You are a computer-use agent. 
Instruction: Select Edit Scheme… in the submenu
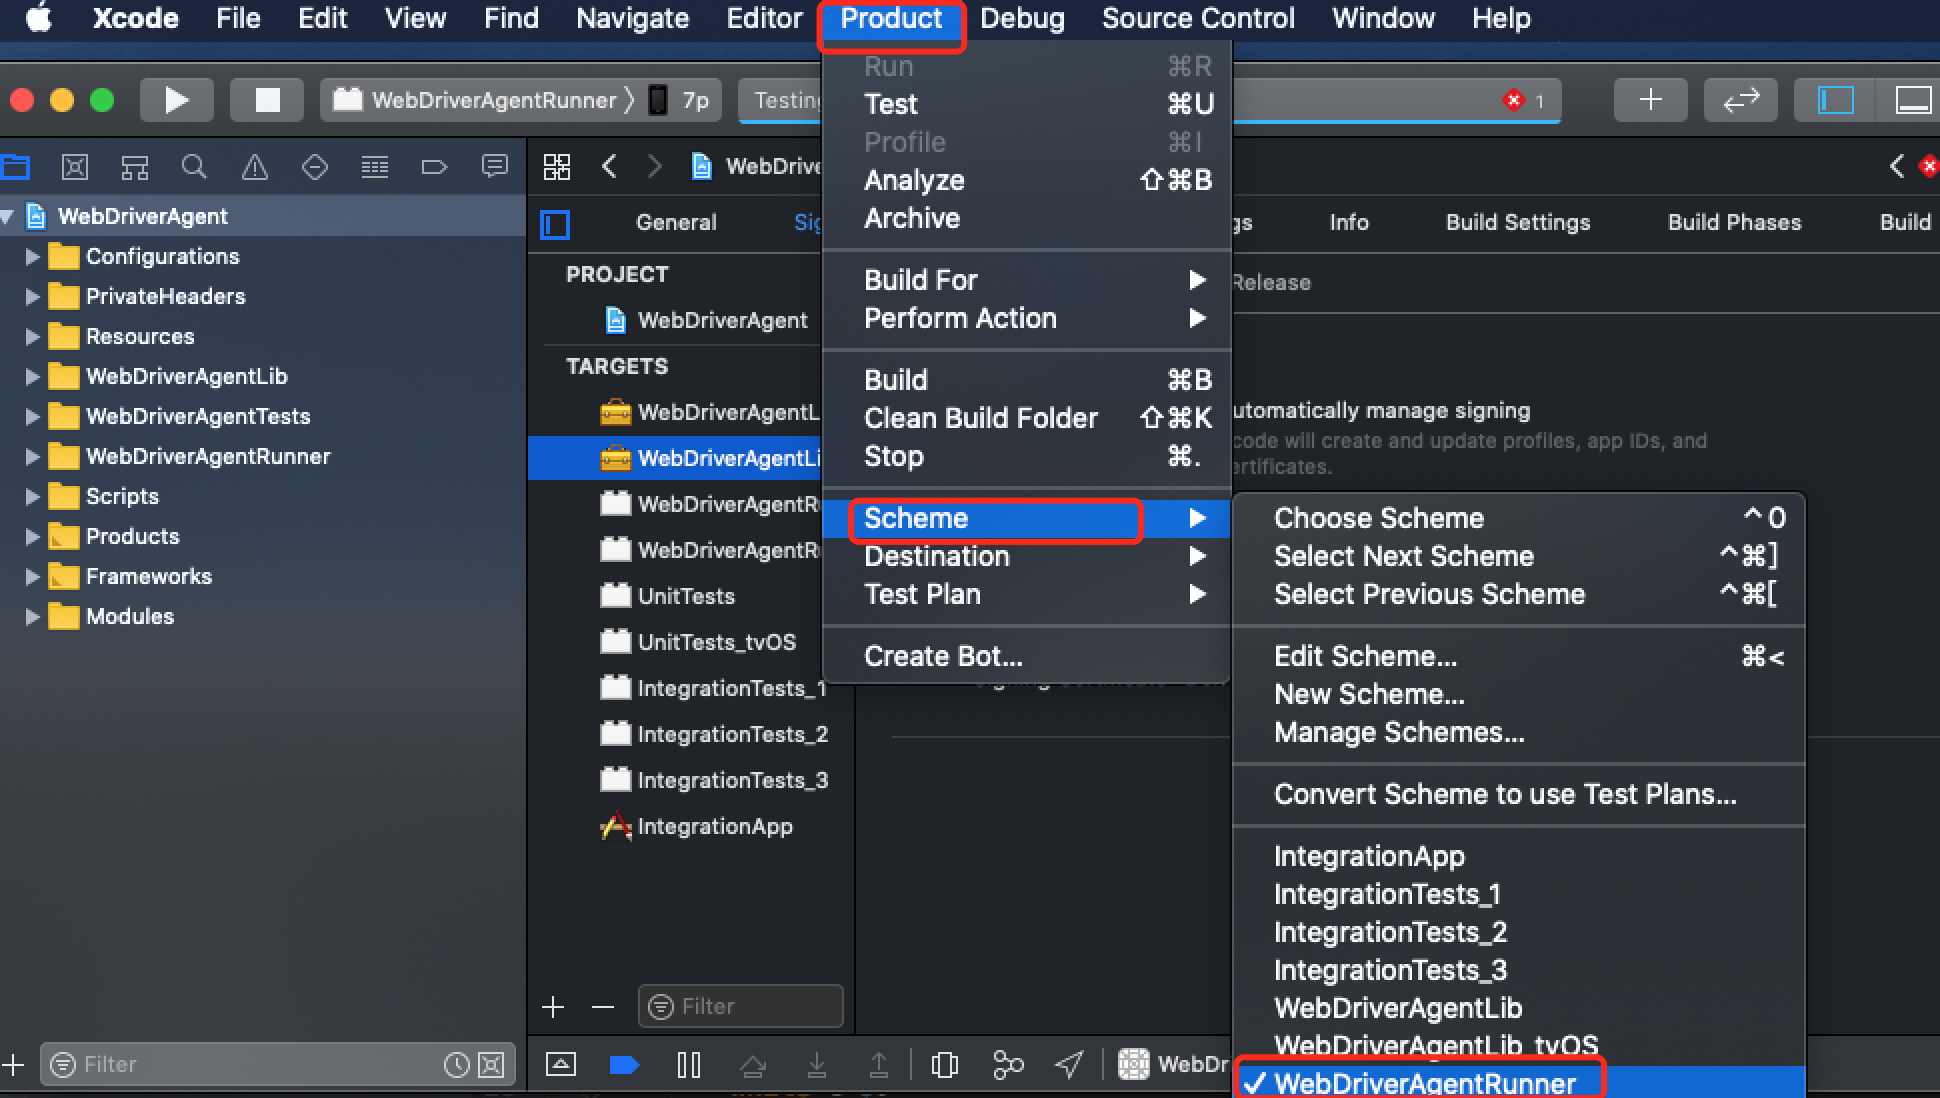1365,656
